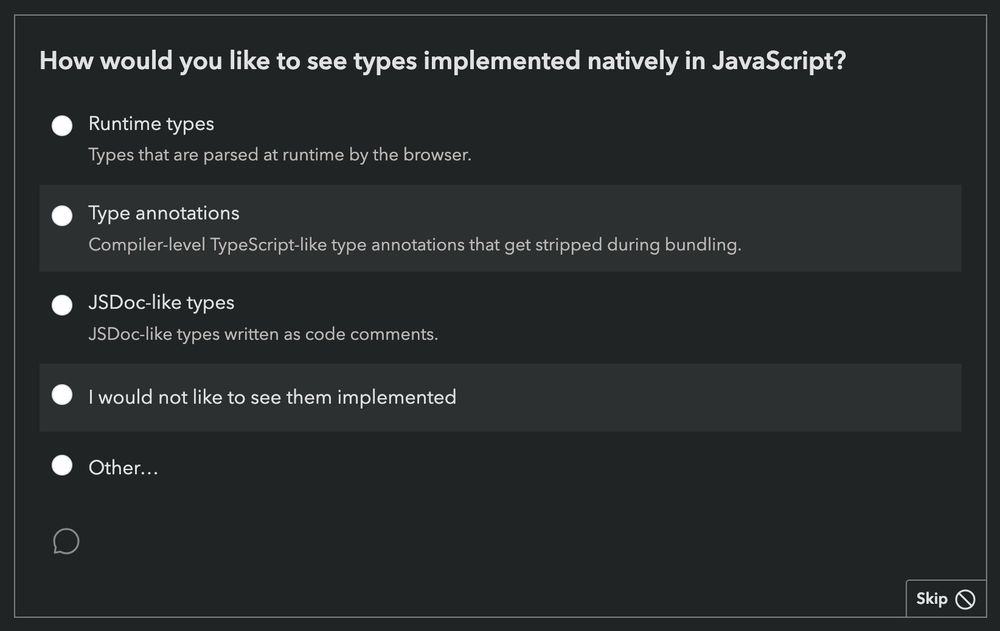The height and width of the screenshot is (631, 1000).
Task: Click the 'Runtime types' label text
Action: 151,124
